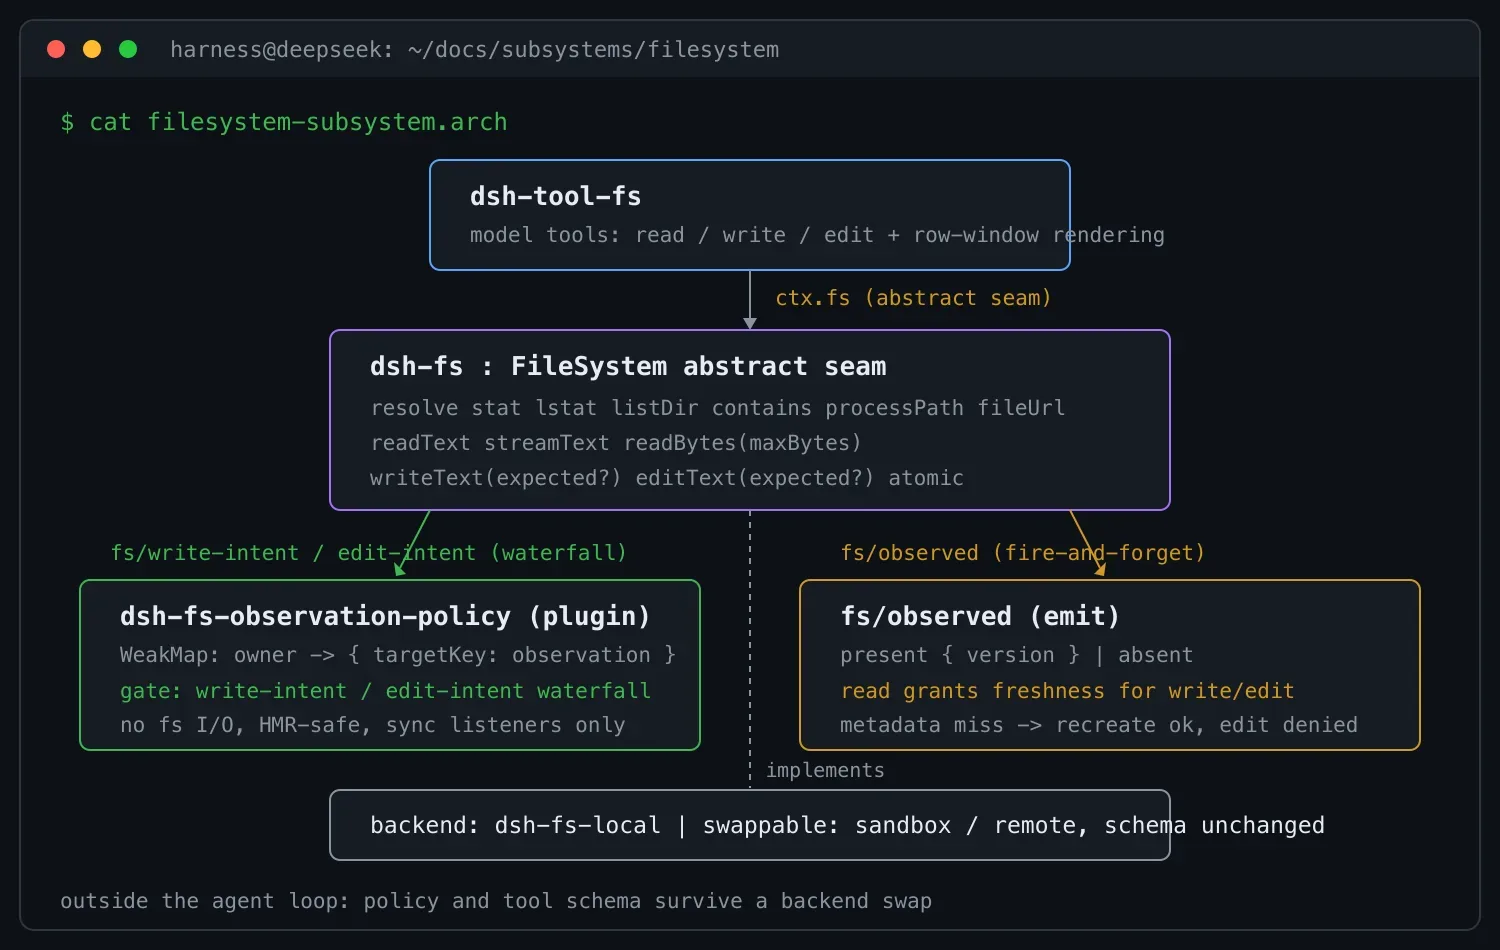Click the 'dsh-tool-fs' box heading
Viewport: 1500px width, 950px height.
[555, 196]
